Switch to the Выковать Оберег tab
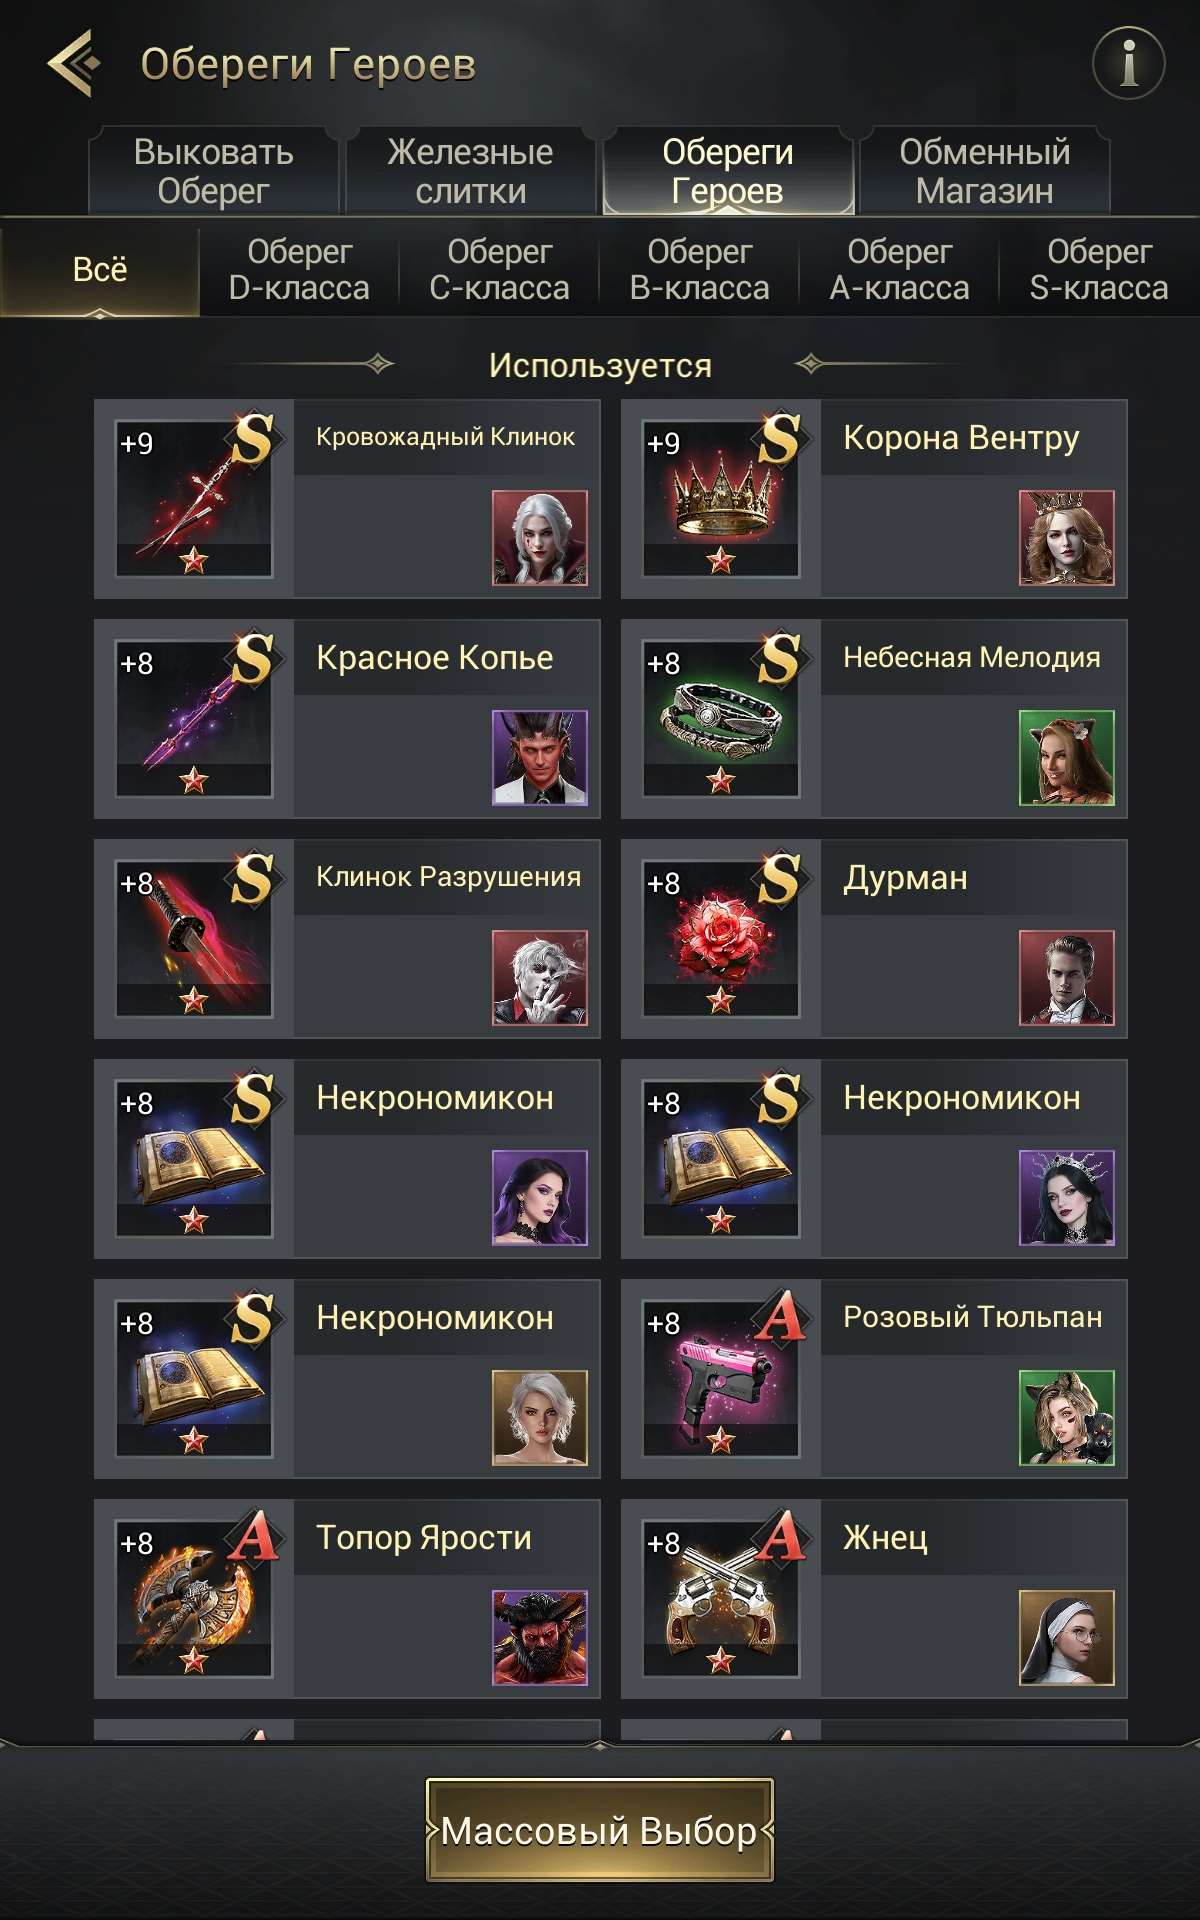The height and width of the screenshot is (1920, 1200). (x=213, y=171)
